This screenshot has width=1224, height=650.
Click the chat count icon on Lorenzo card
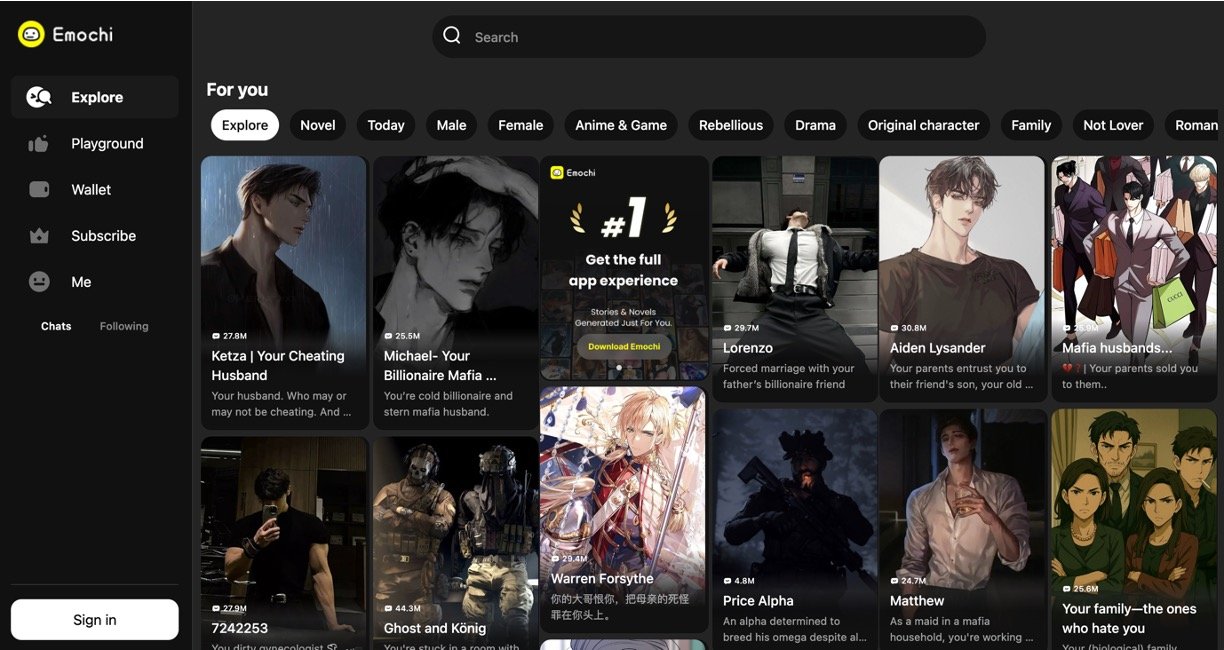728,328
